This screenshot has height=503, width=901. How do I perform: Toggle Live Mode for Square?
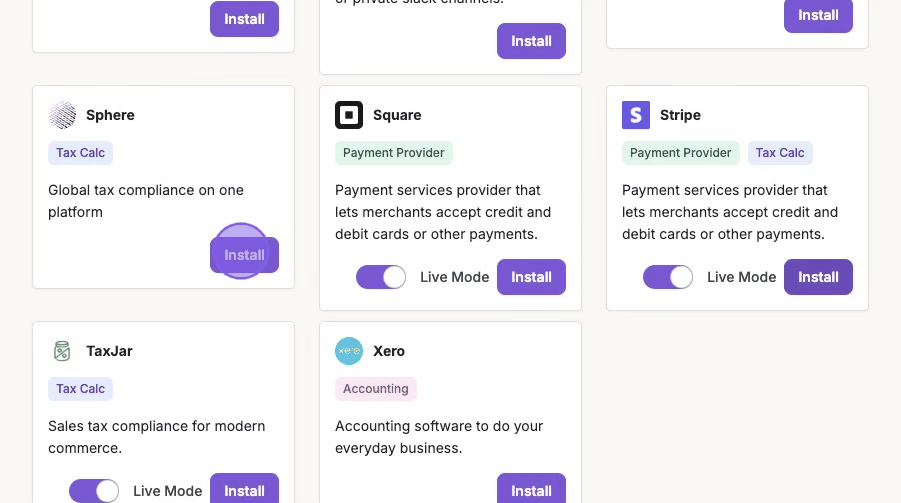pos(381,277)
